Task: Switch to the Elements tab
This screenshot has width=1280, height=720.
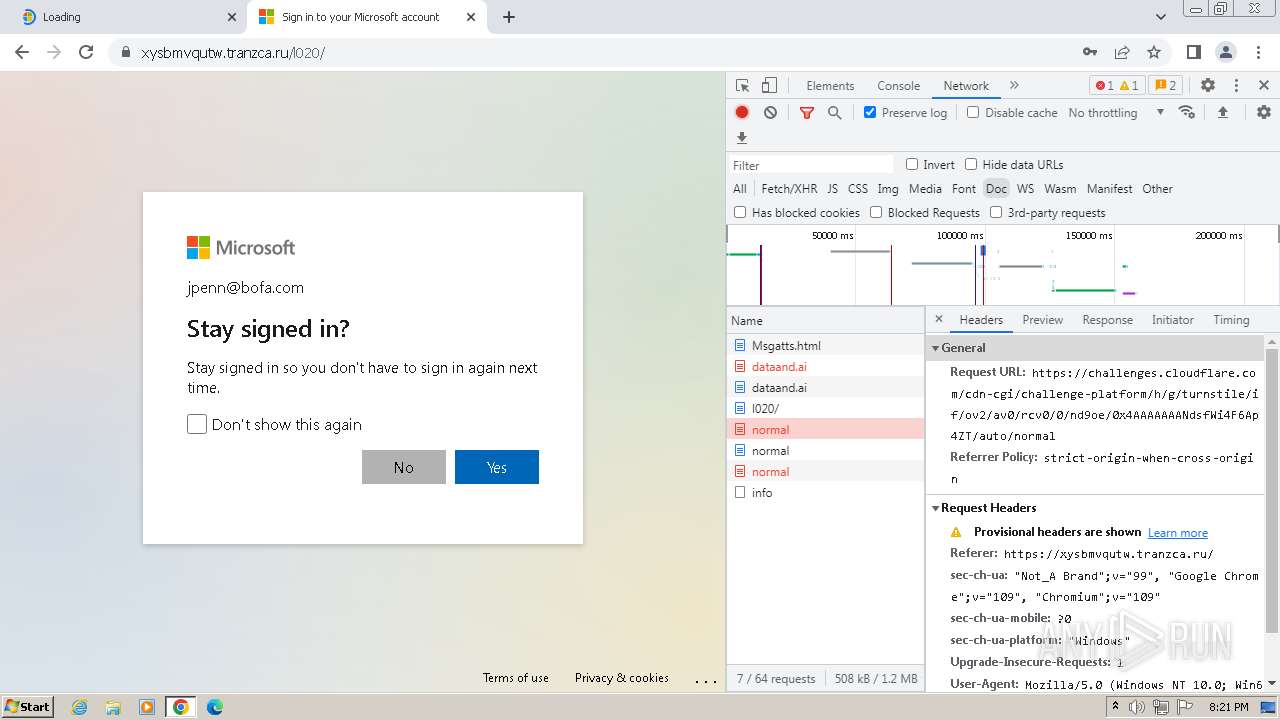Action: pos(830,86)
